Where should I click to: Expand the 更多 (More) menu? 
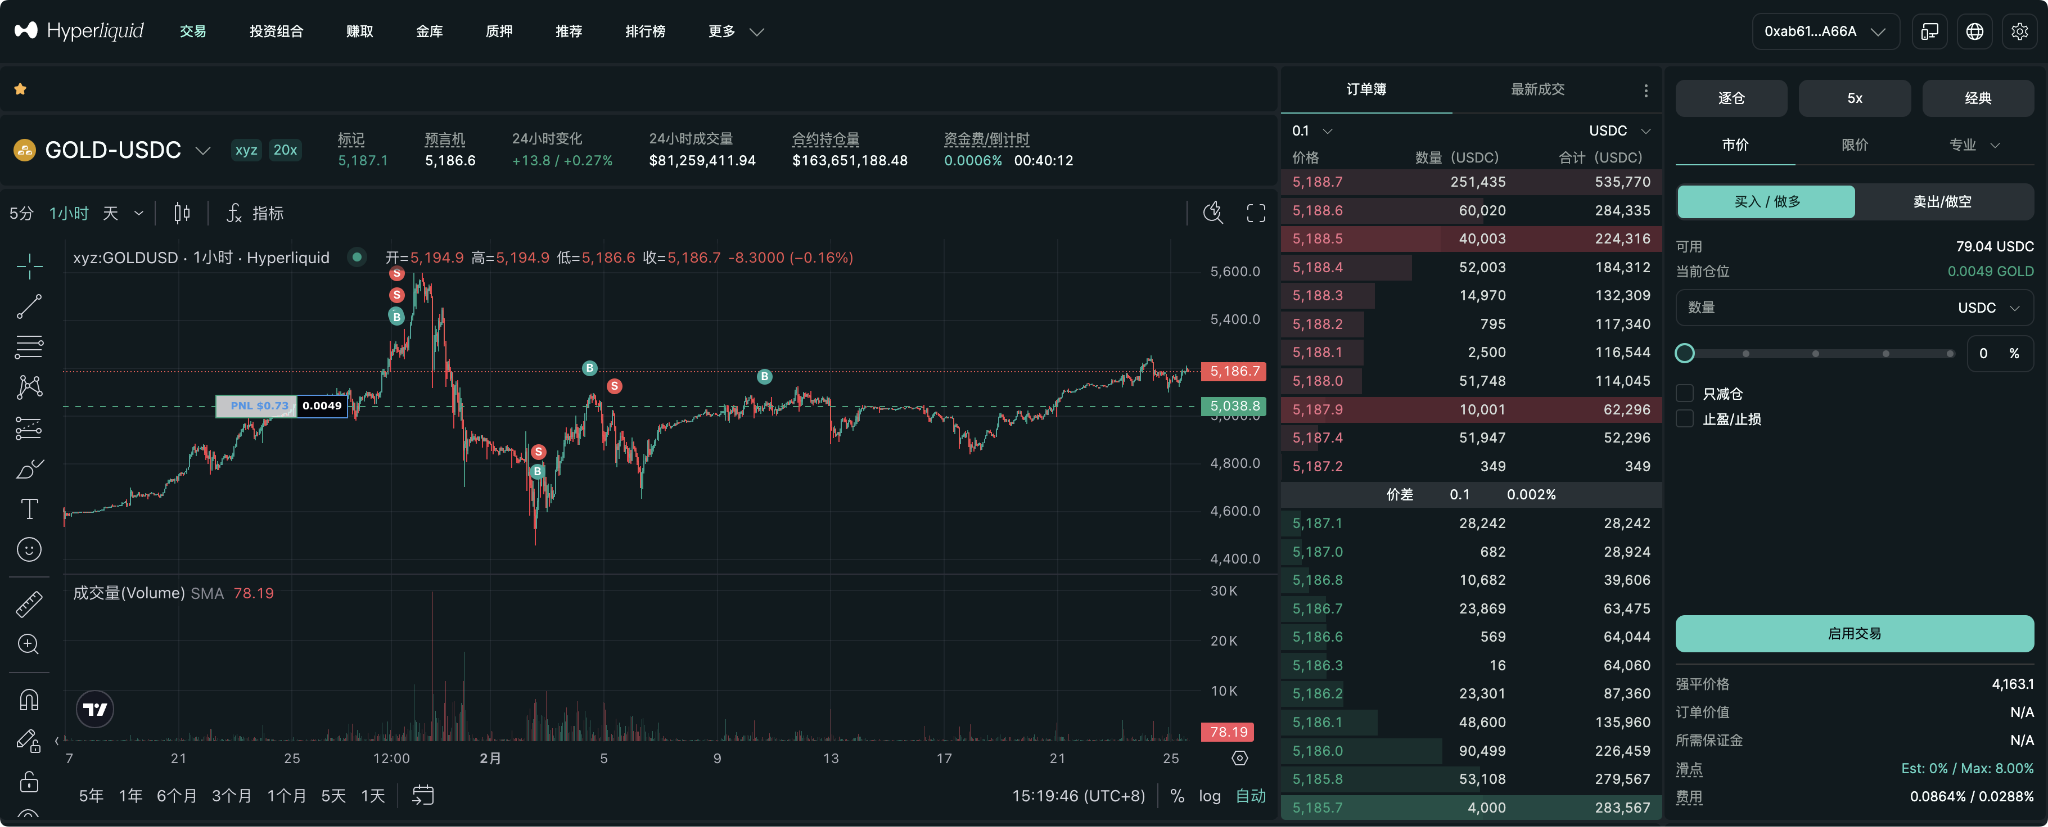735,31
